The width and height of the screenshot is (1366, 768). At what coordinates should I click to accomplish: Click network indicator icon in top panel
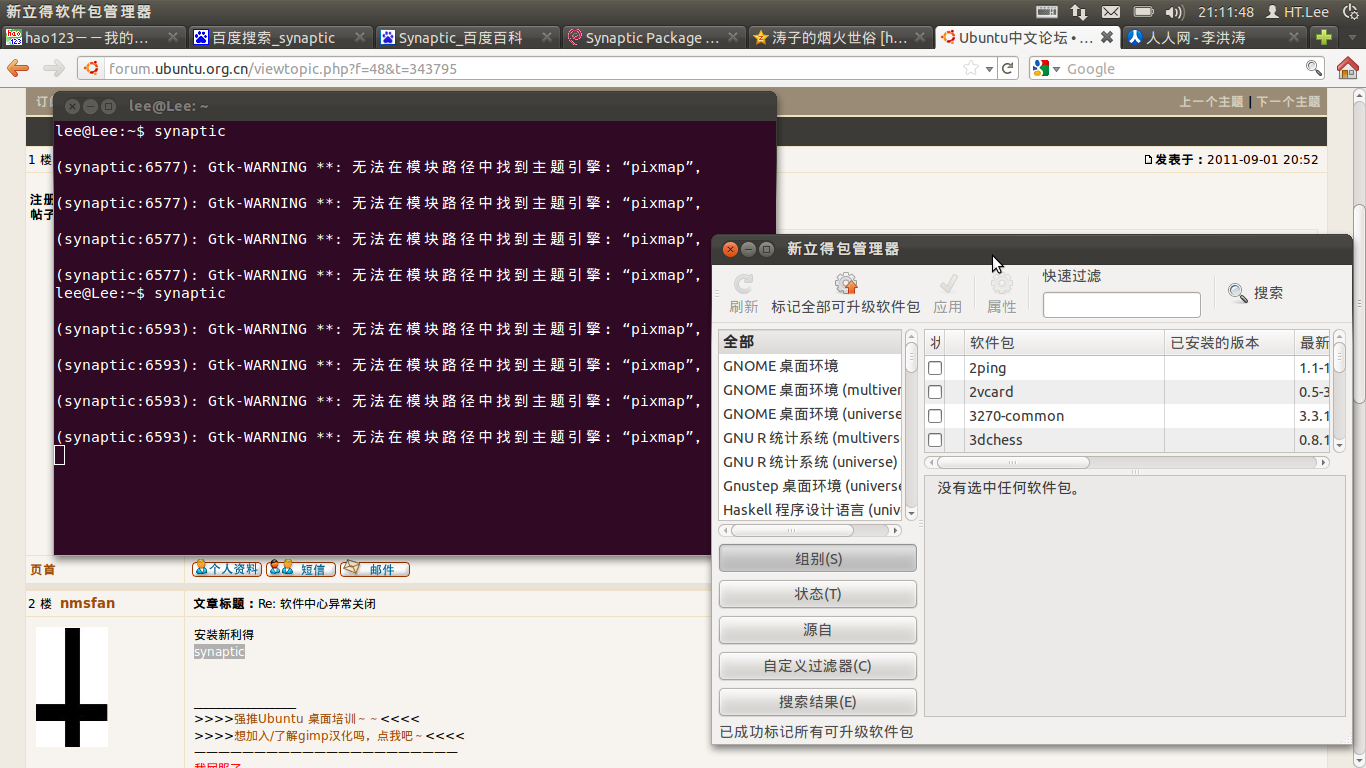click(x=1079, y=12)
